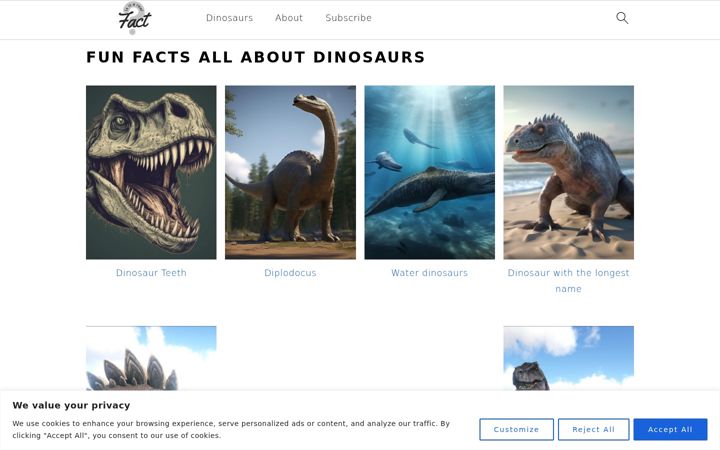
Task: Go to the About page
Action: click(x=289, y=18)
